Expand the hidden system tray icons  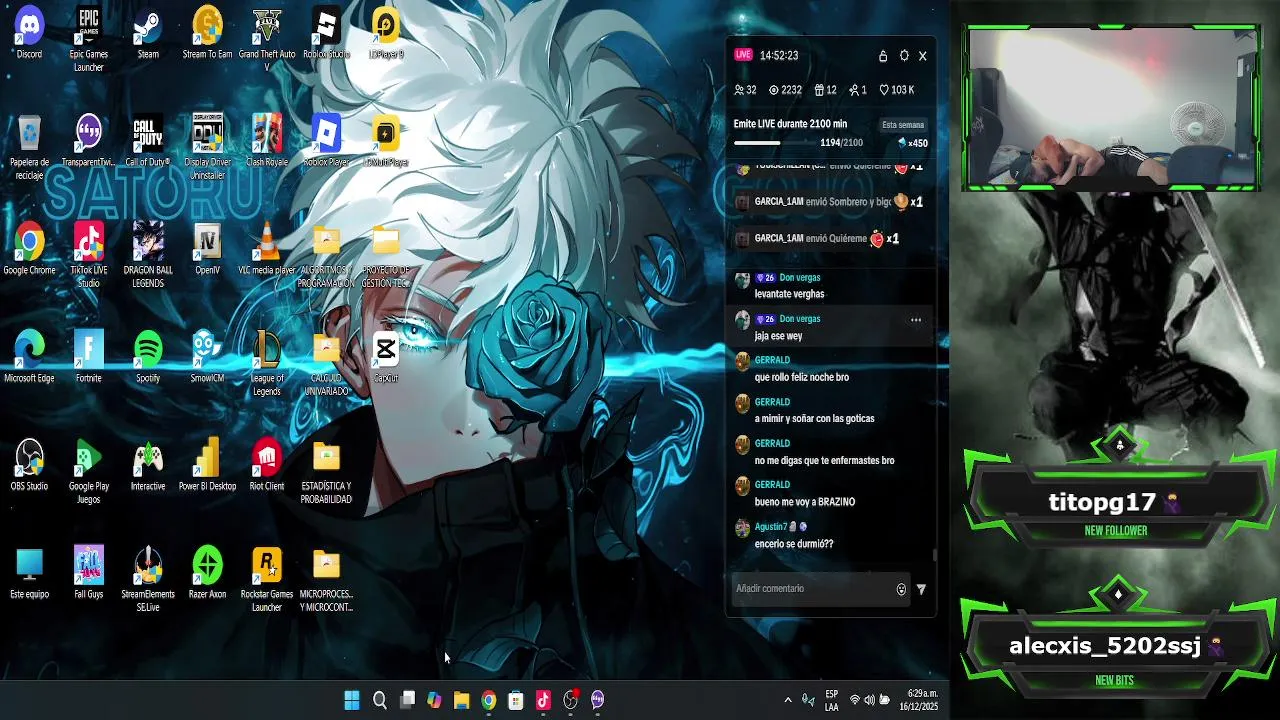coord(788,700)
